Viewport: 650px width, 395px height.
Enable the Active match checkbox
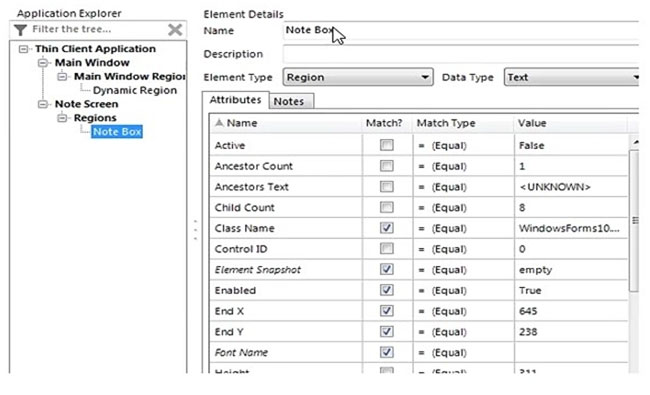[386, 145]
